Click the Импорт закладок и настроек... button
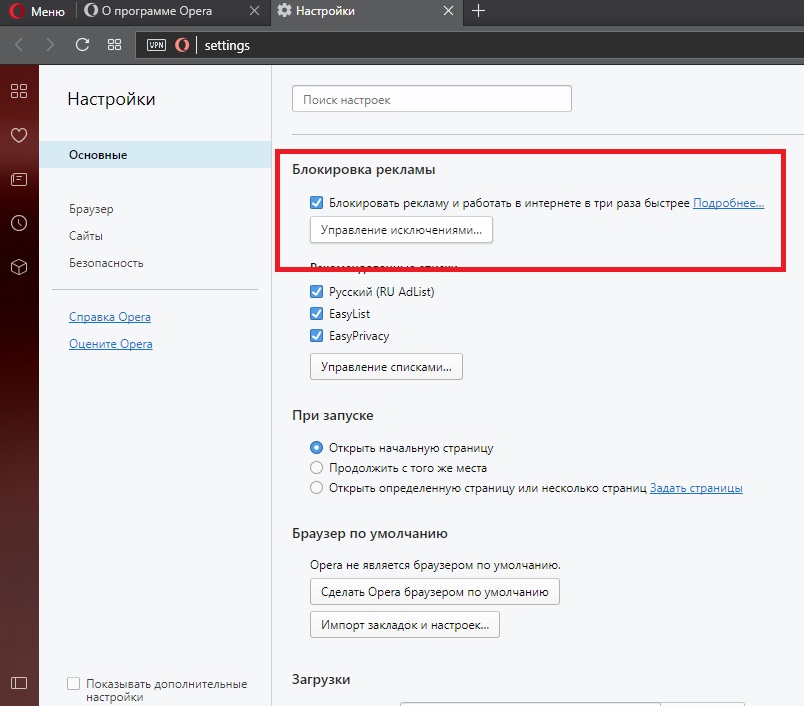The height and width of the screenshot is (706, 804). (405, 624)
